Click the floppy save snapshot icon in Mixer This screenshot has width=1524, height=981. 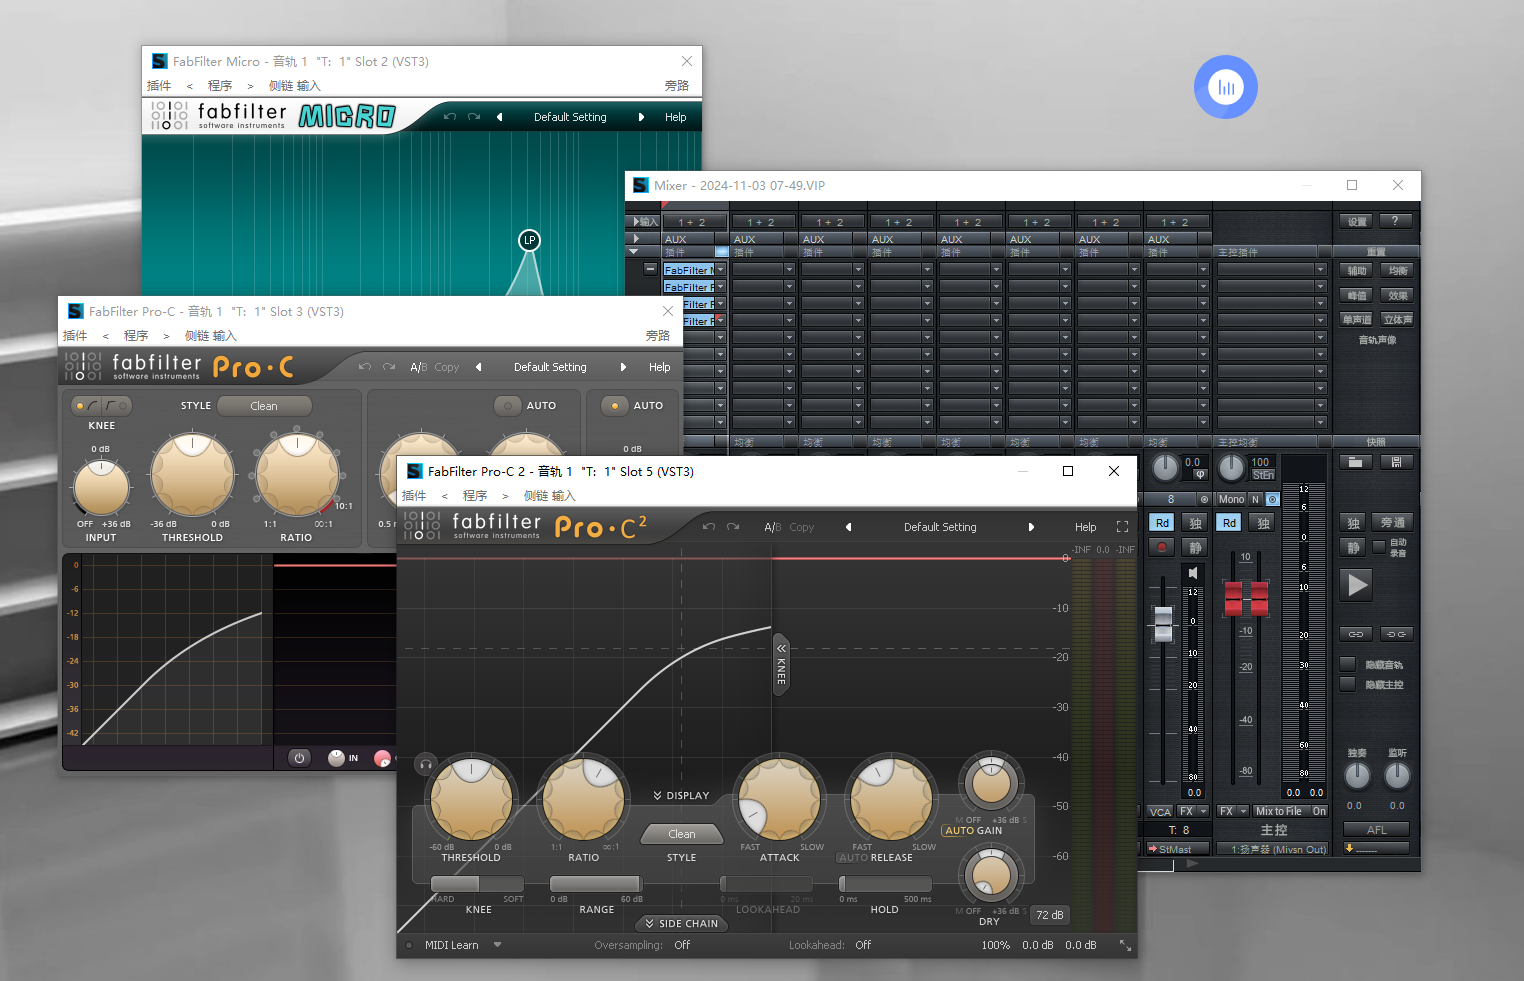1396,462
